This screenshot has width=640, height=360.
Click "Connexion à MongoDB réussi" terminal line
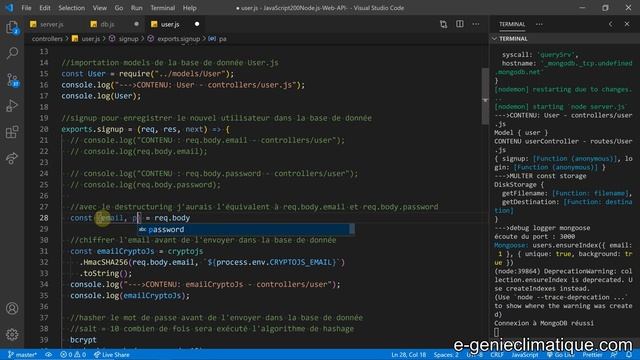coord(544,323)
